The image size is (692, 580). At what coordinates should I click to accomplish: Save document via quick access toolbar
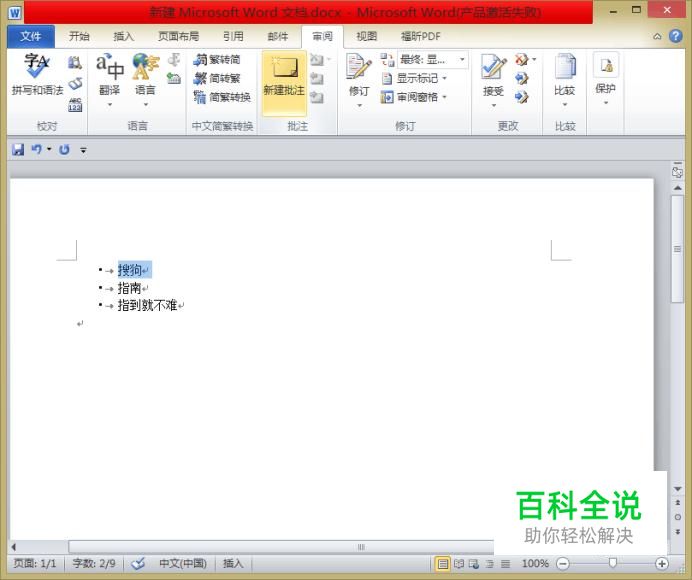pos(18,150)
